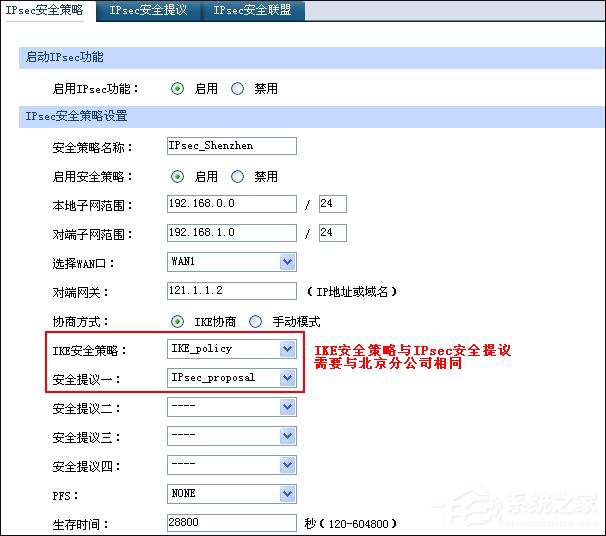Click the 对端子网范围 address field

click(x=232, y=233)
